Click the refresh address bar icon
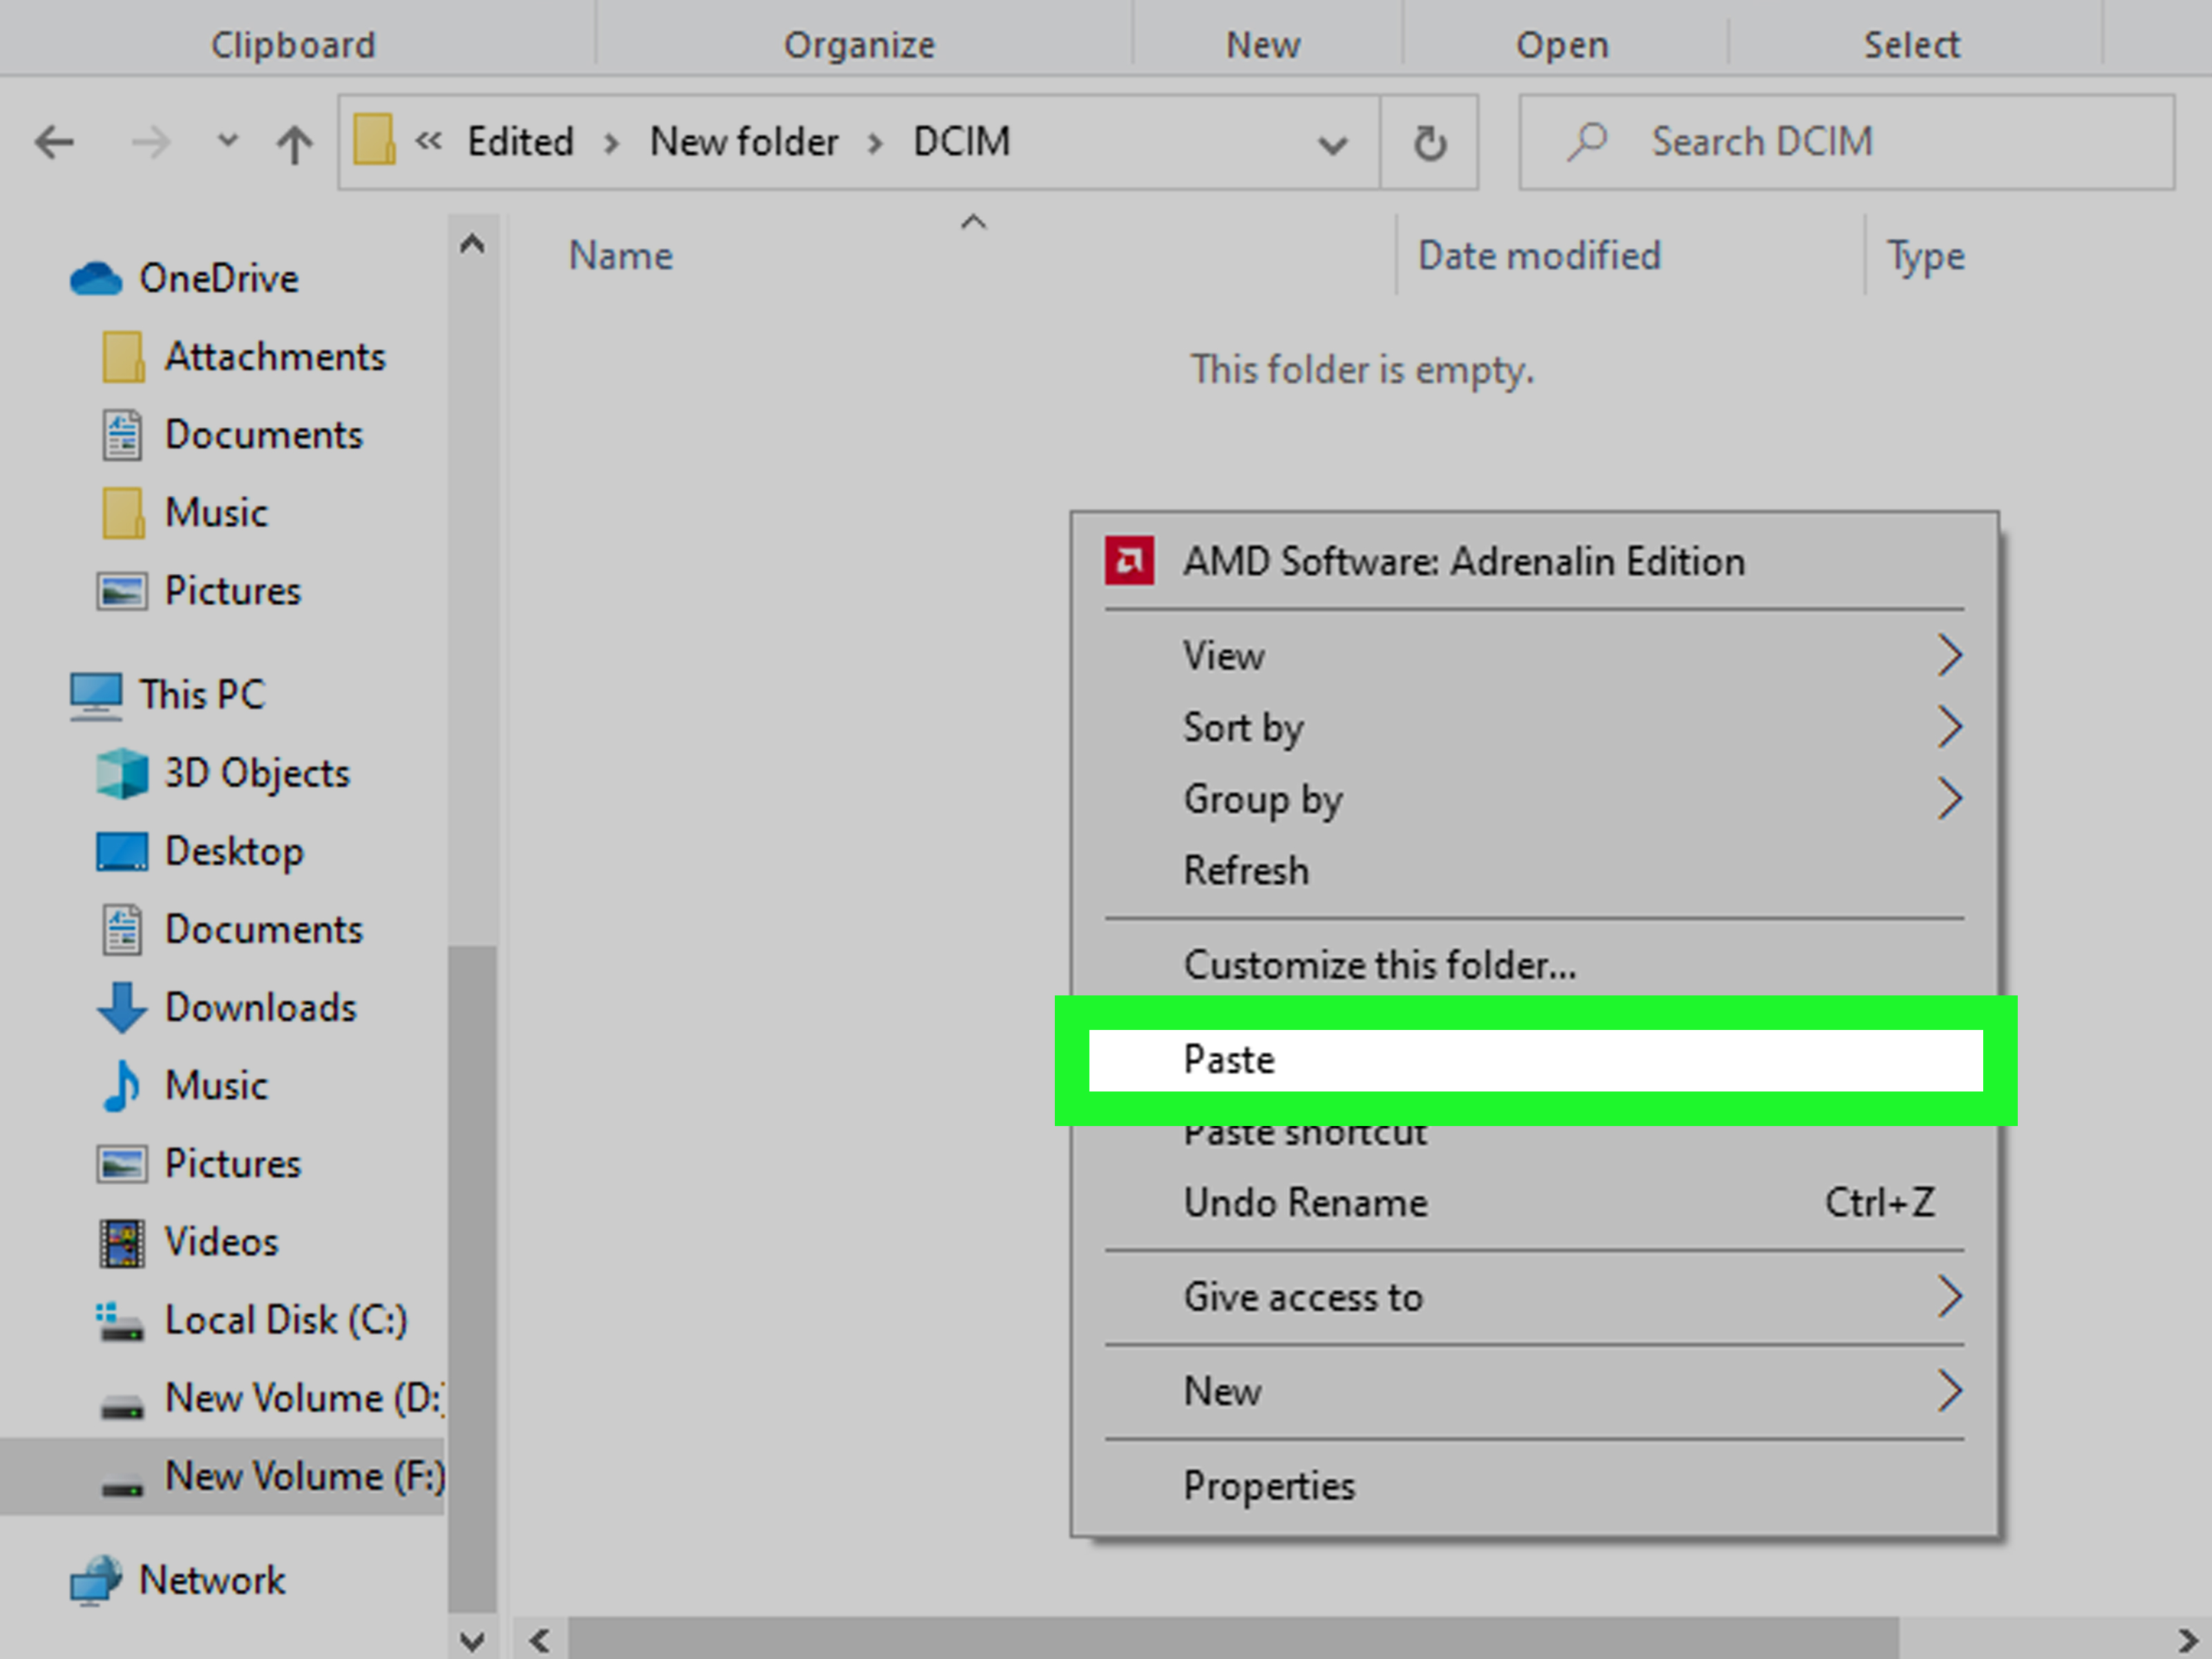 (x=1429, y=143)
